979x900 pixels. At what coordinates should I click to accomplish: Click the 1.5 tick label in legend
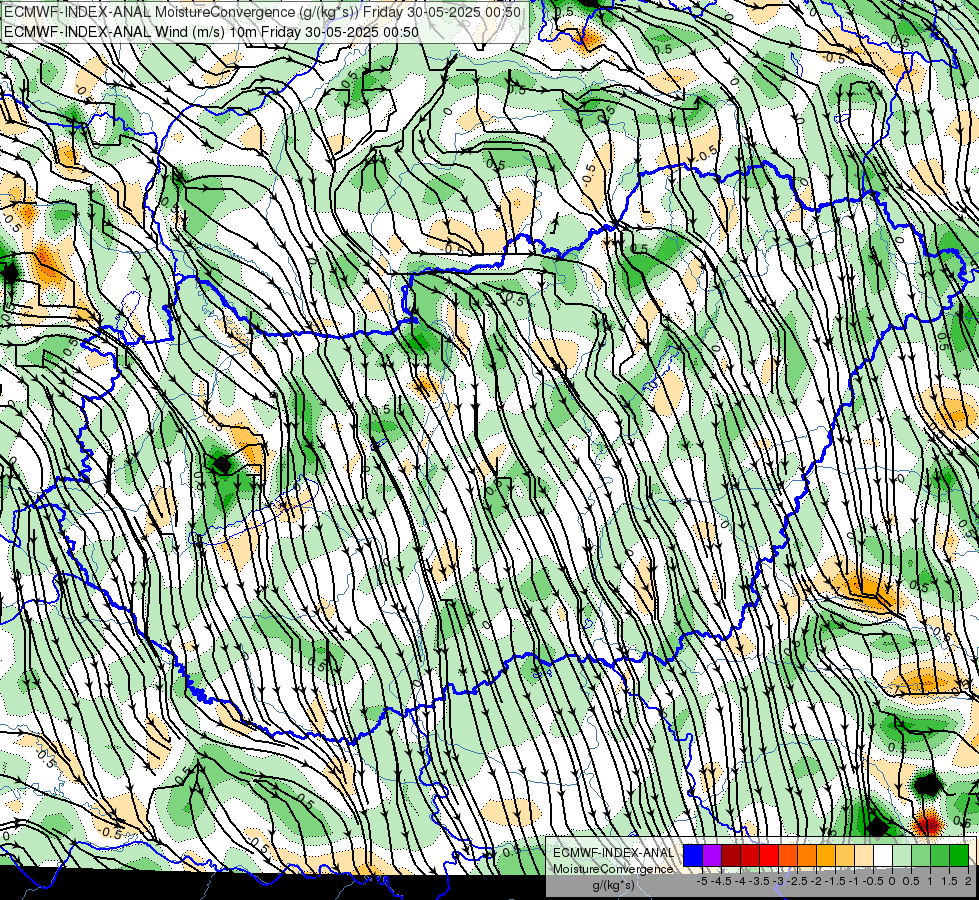pyautogui.click(x=949, y=881)
